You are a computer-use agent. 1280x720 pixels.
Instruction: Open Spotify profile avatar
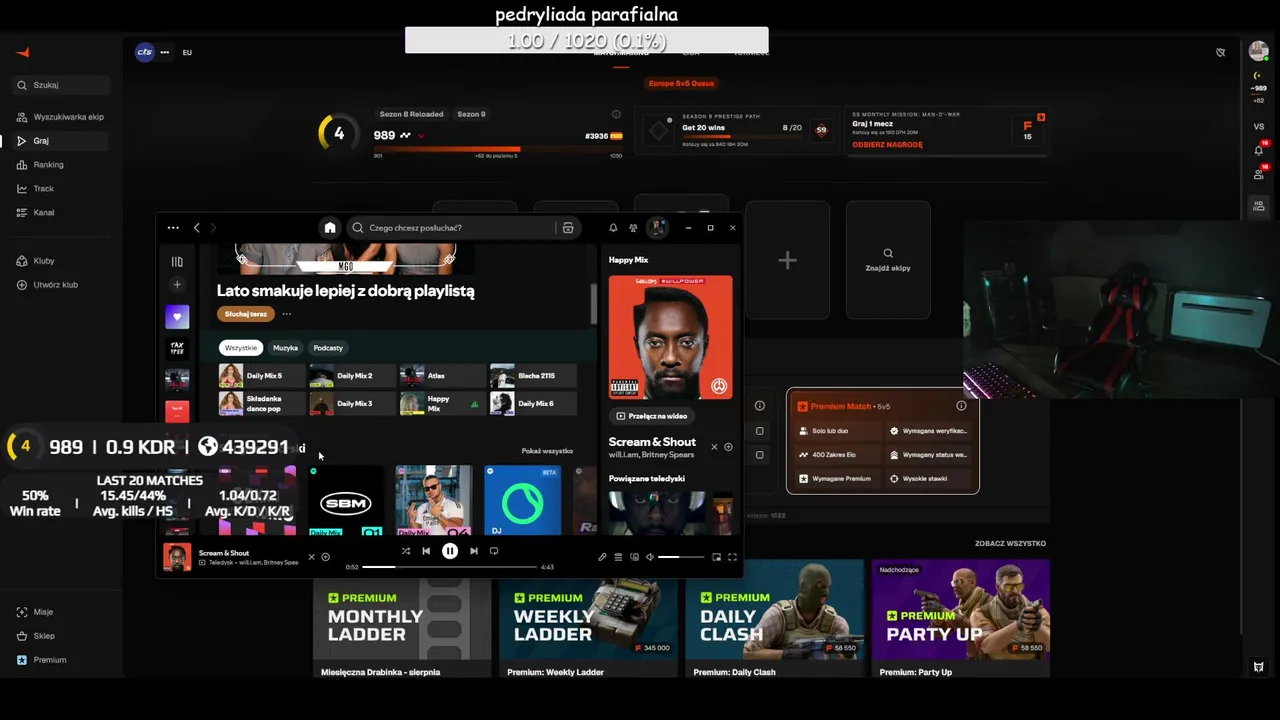coord(657,228)
